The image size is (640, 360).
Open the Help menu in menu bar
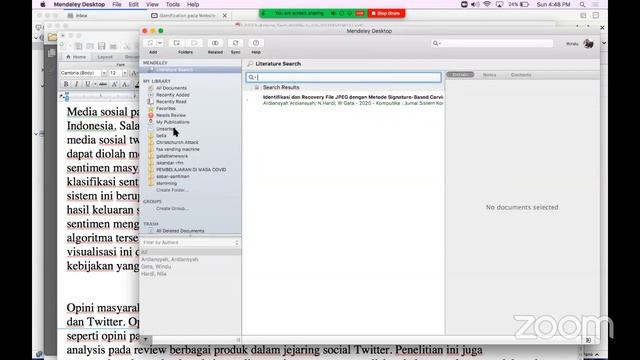point(193,4)
